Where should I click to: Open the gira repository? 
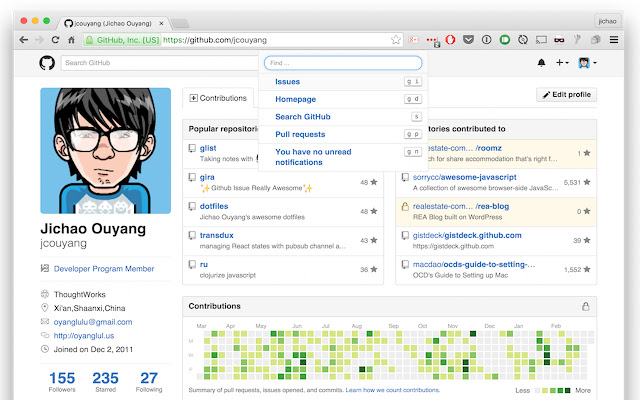click(207, 177)
